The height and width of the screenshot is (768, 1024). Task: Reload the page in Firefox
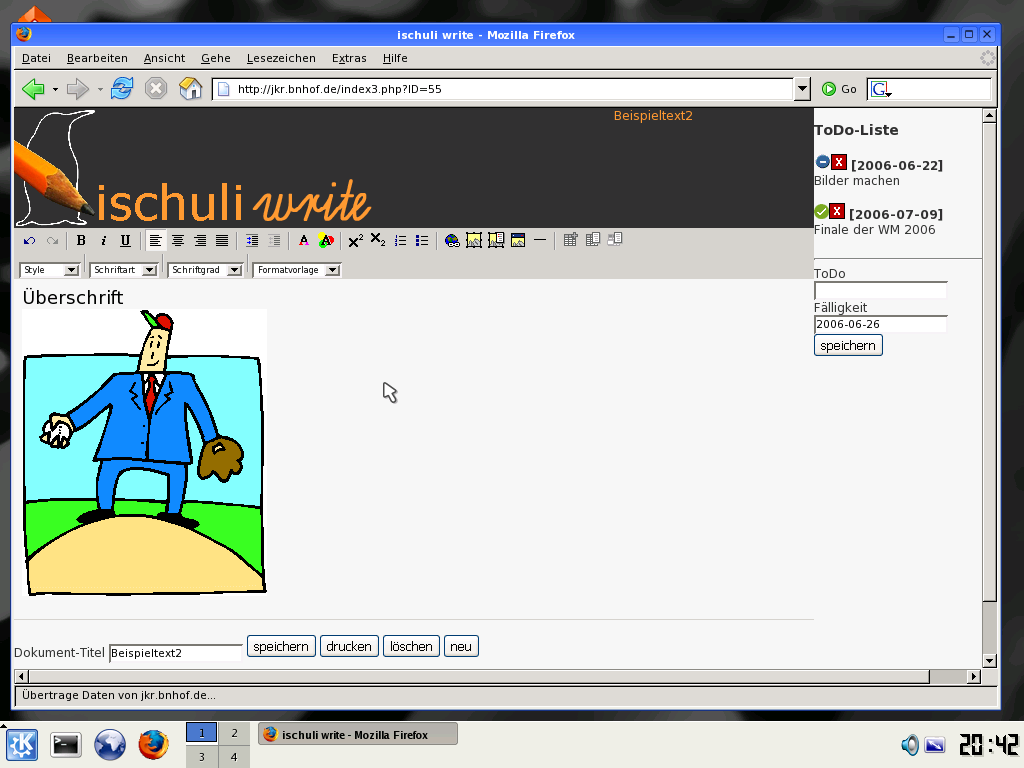[121, 88]
